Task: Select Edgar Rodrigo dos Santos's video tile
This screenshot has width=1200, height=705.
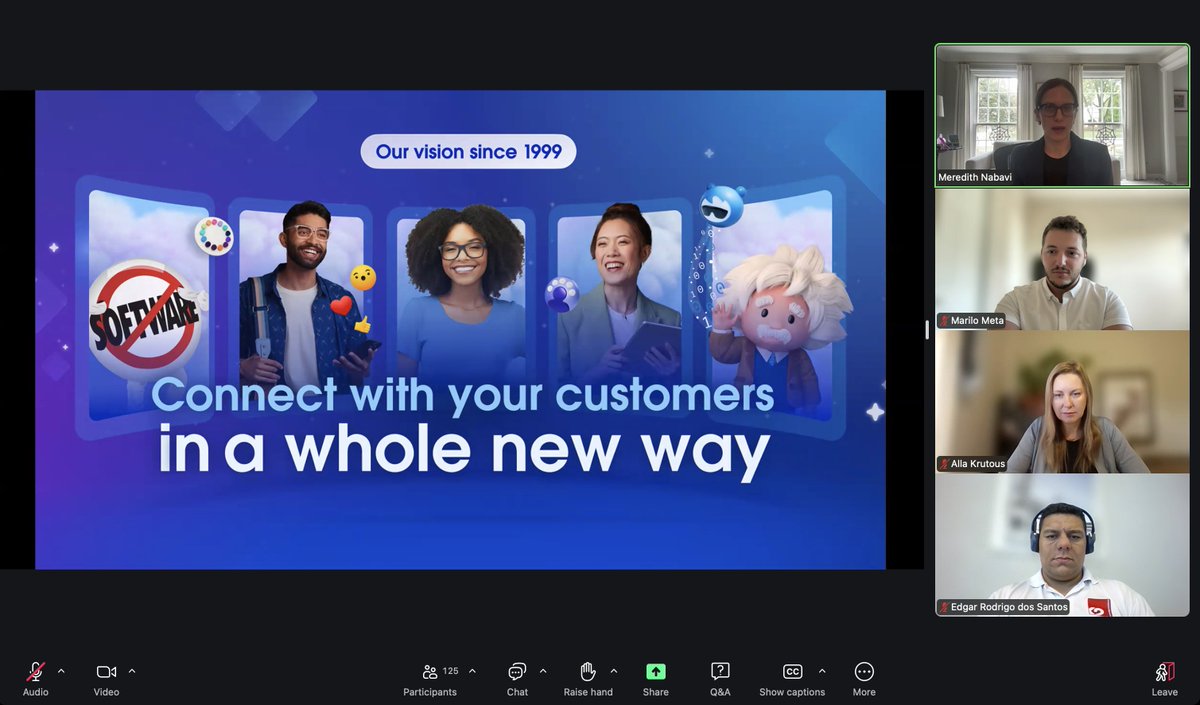Action: pyautogui.click(x=1062, y=545)
